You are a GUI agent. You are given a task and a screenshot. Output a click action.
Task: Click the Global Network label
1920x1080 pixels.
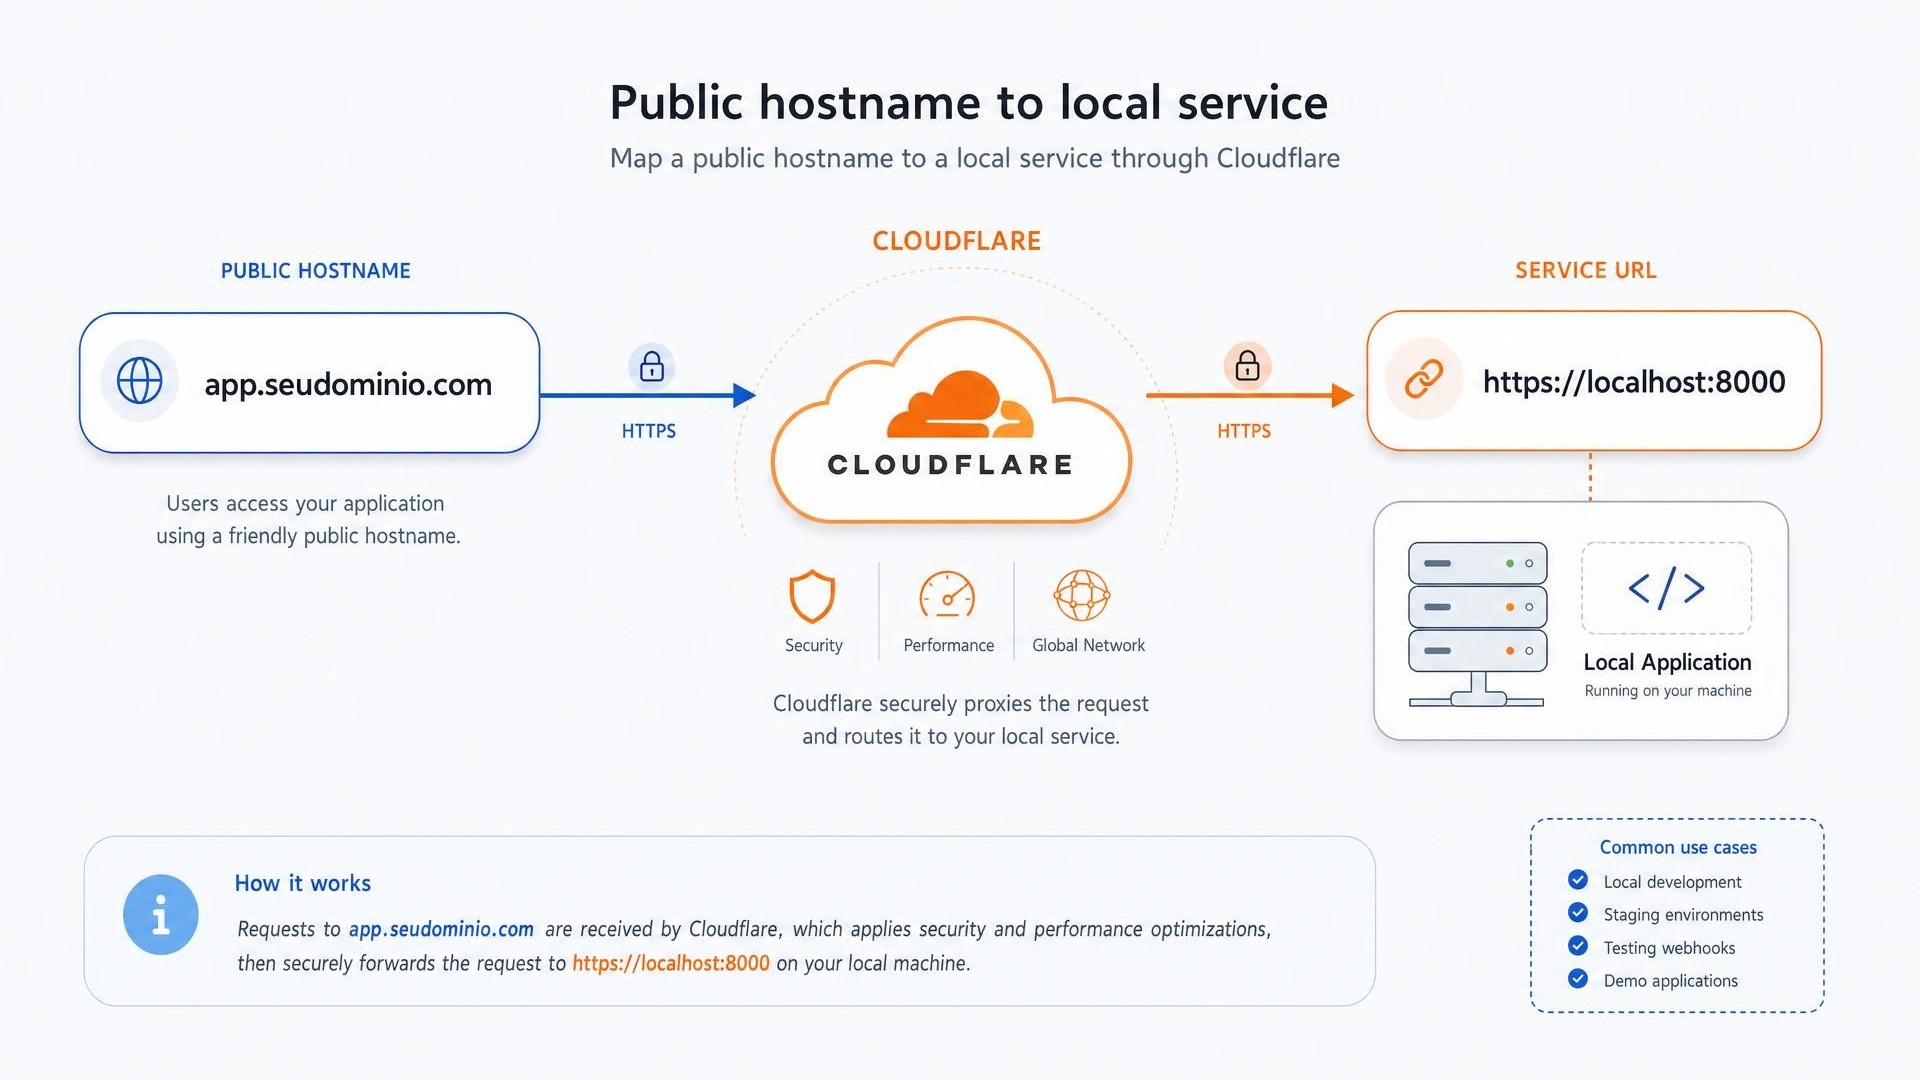(x=1089, y=646)
